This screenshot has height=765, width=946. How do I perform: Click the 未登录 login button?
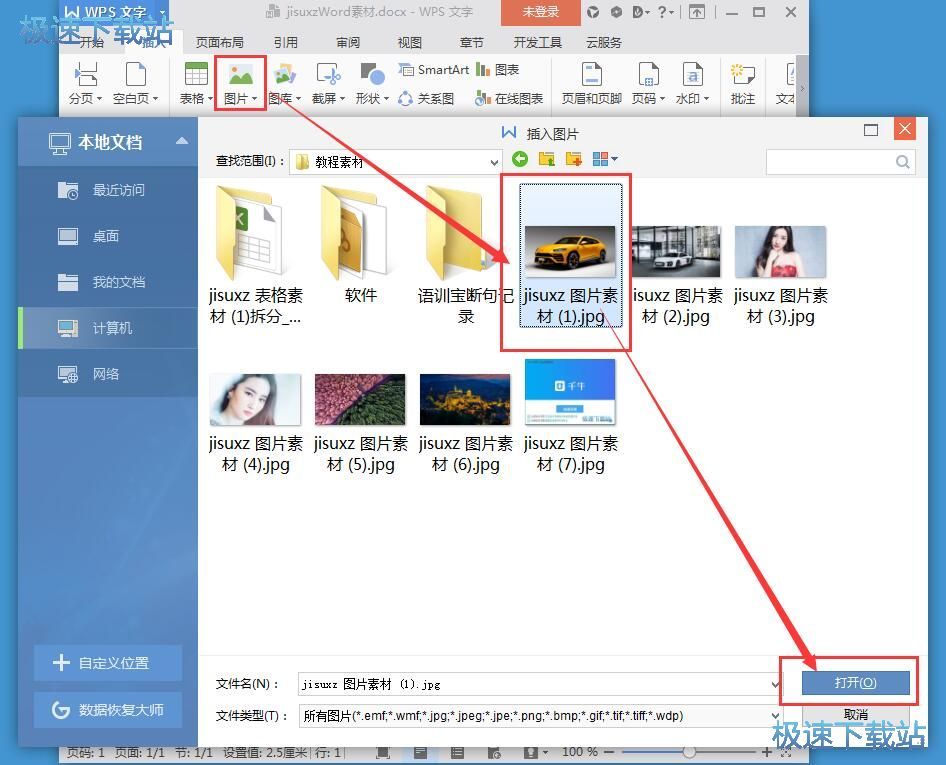coord(541,12)
